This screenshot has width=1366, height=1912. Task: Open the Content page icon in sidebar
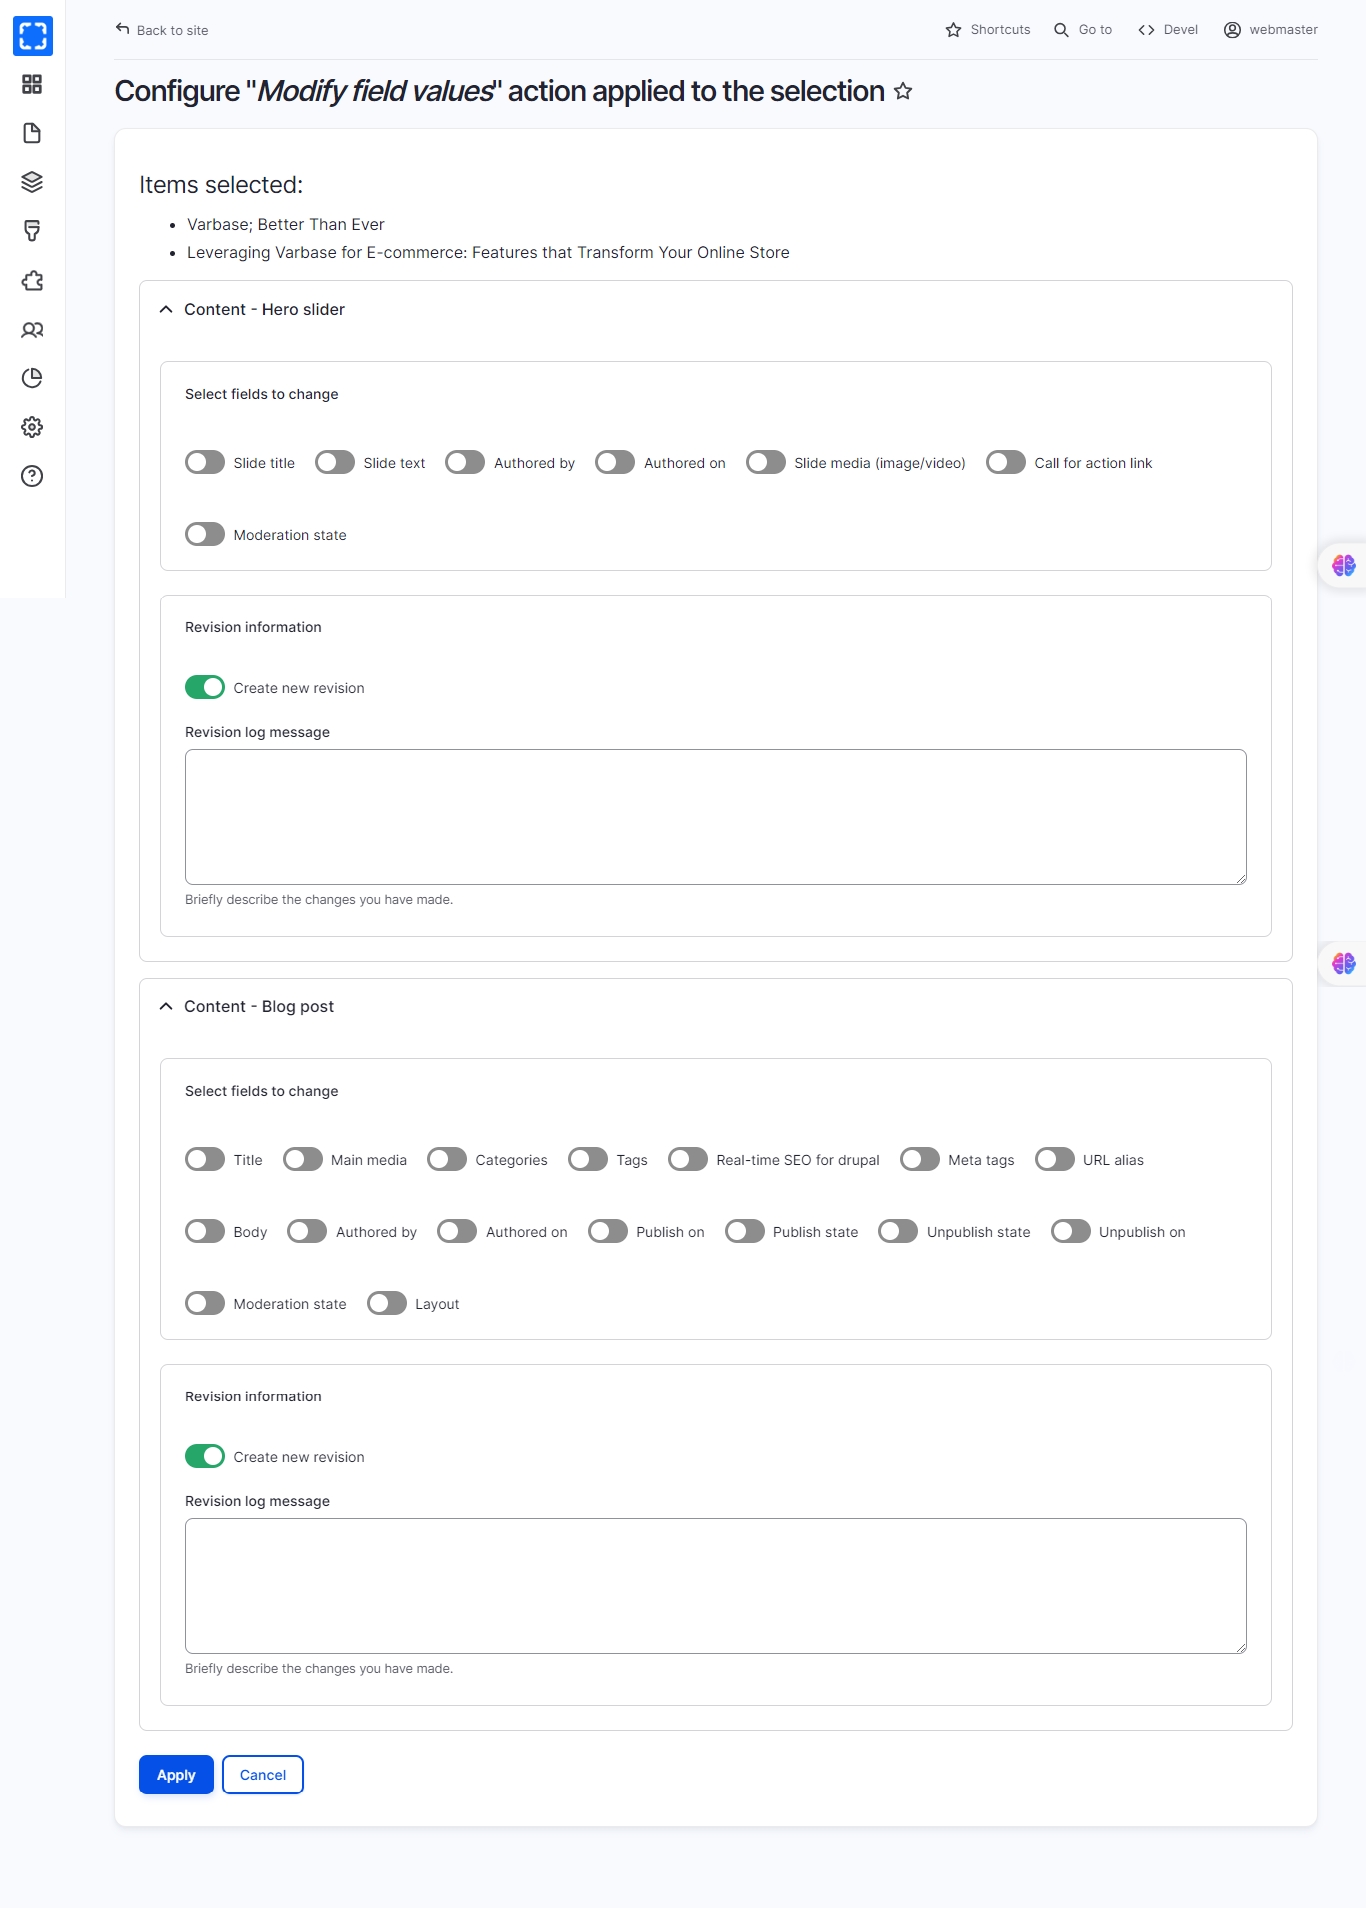[32, 134]
